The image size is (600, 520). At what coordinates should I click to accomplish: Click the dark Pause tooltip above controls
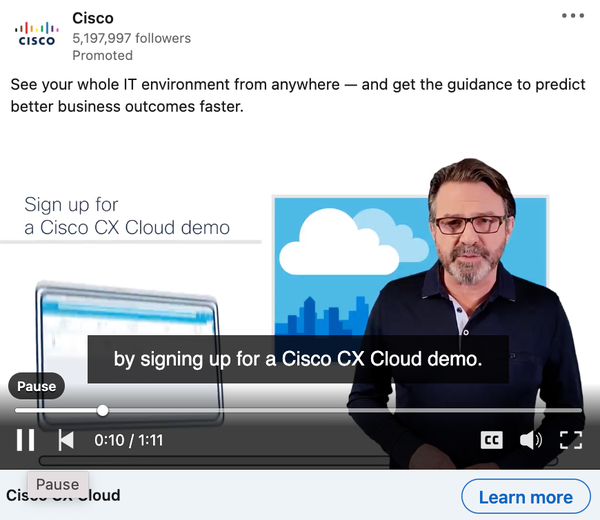coord(36,386)
